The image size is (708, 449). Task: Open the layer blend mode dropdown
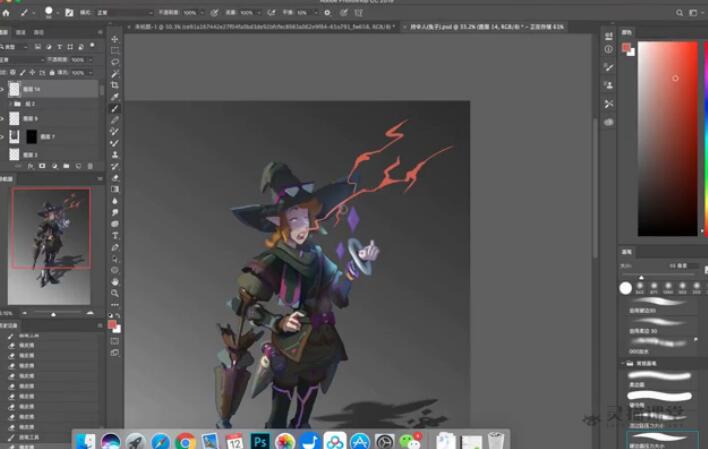(23, 60)
